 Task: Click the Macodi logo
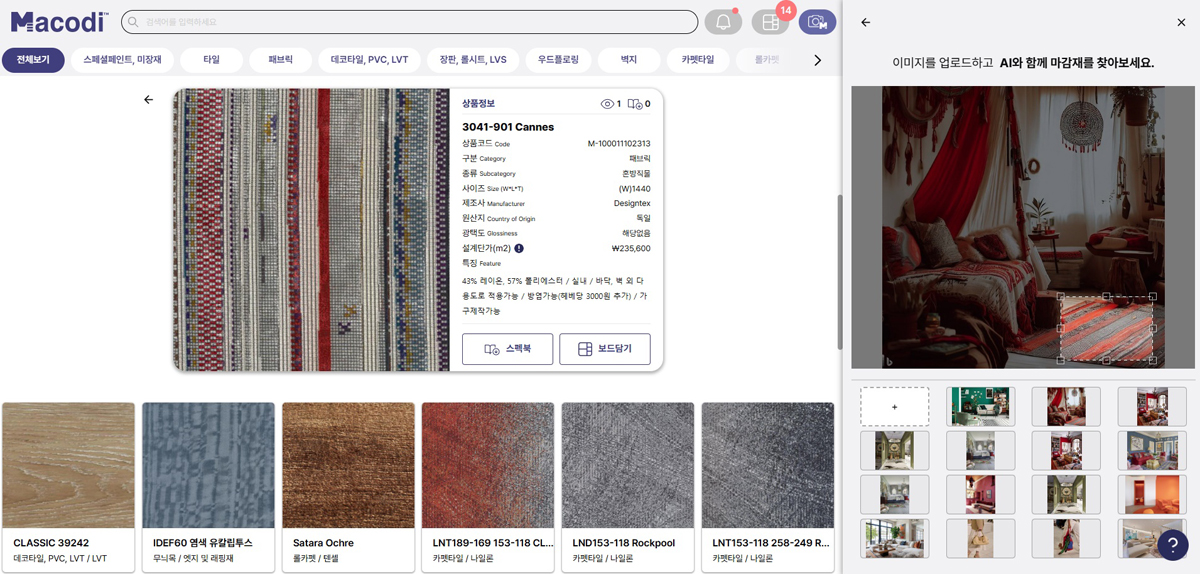pos(59,22)
